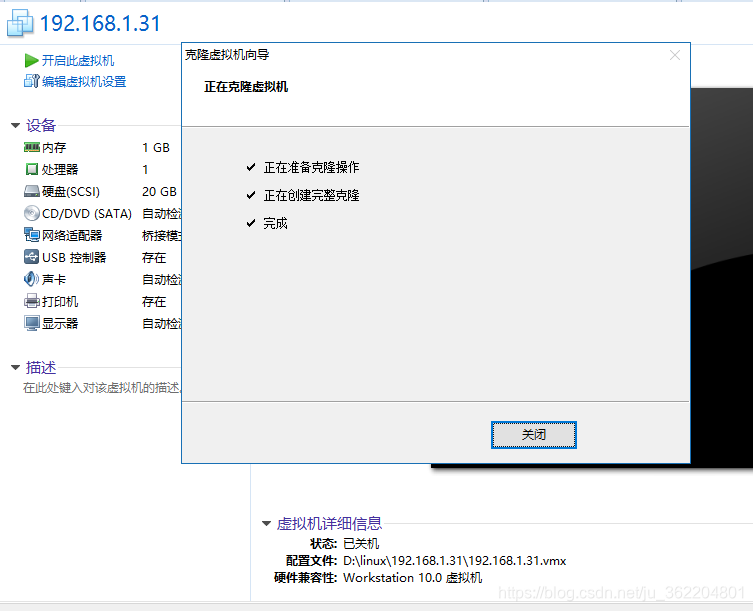Click the 192.168.1.31 VM title

[100, 24]
